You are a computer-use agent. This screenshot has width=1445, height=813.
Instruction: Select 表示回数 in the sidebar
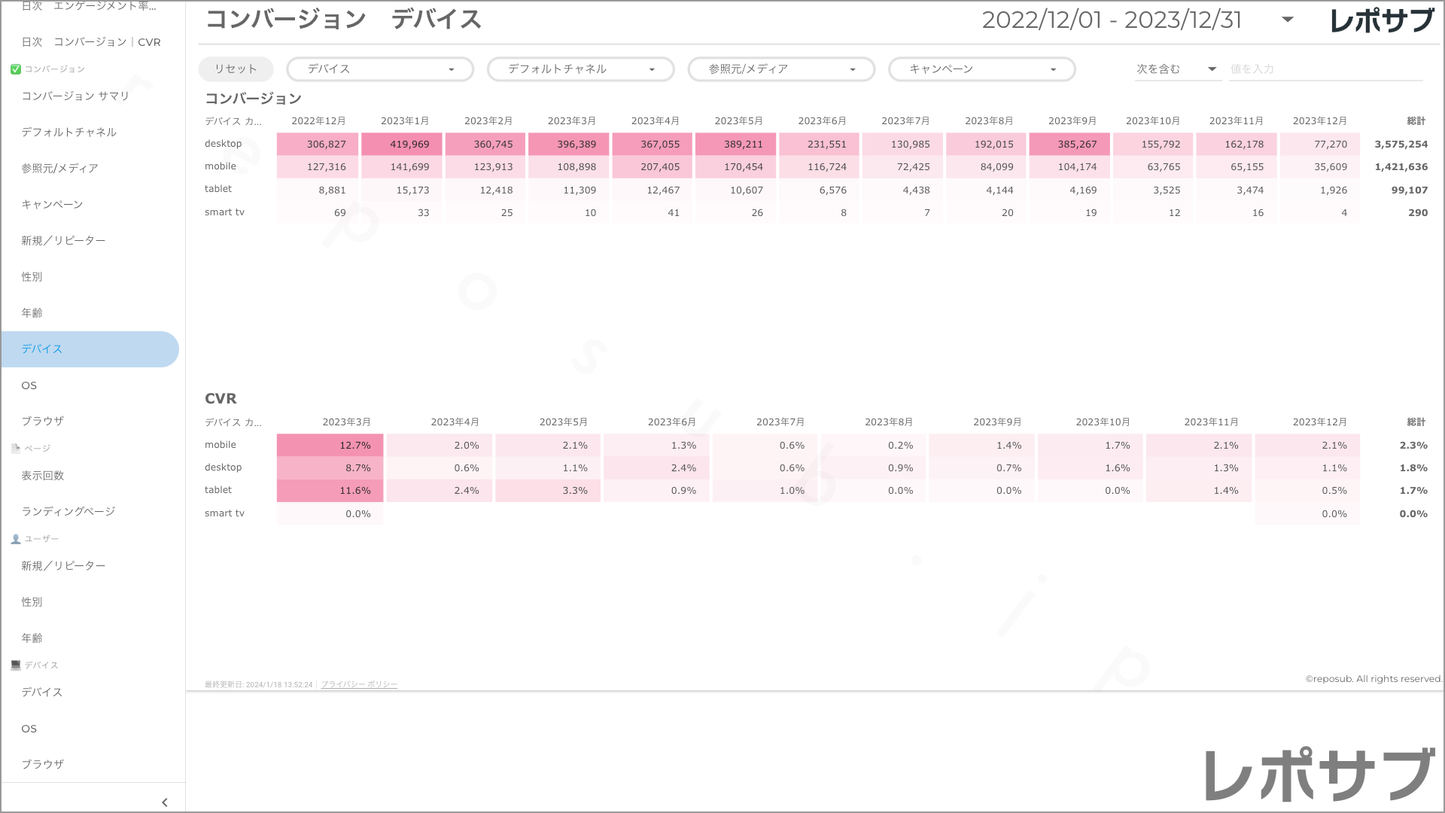[43, 475]
